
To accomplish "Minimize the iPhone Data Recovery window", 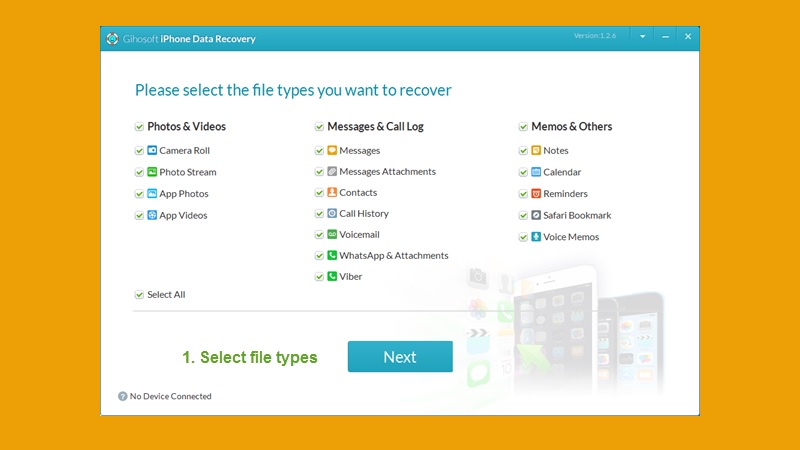I will click(x=665, y=37).
